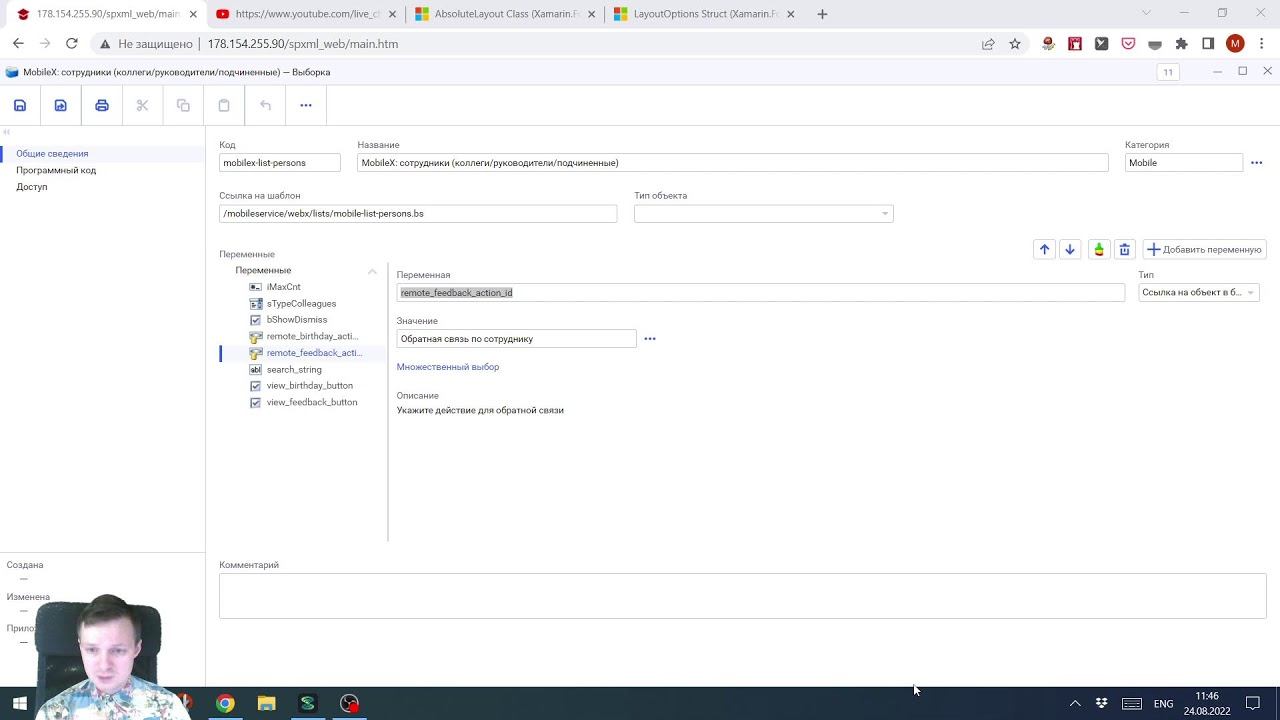
Task: Collapse the left sidebar with double chevron
Action: coord(6,132)
